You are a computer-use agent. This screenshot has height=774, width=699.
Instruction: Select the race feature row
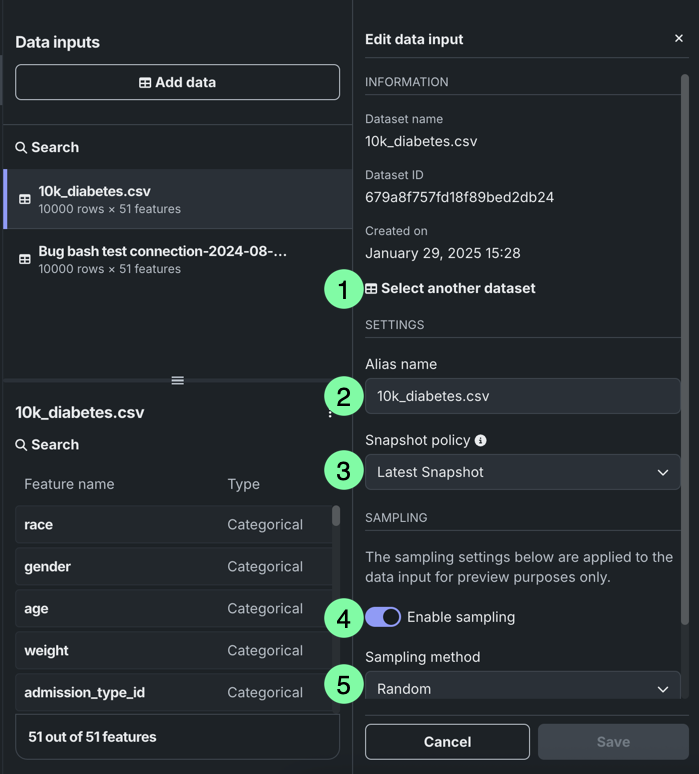tap(170, 524)
